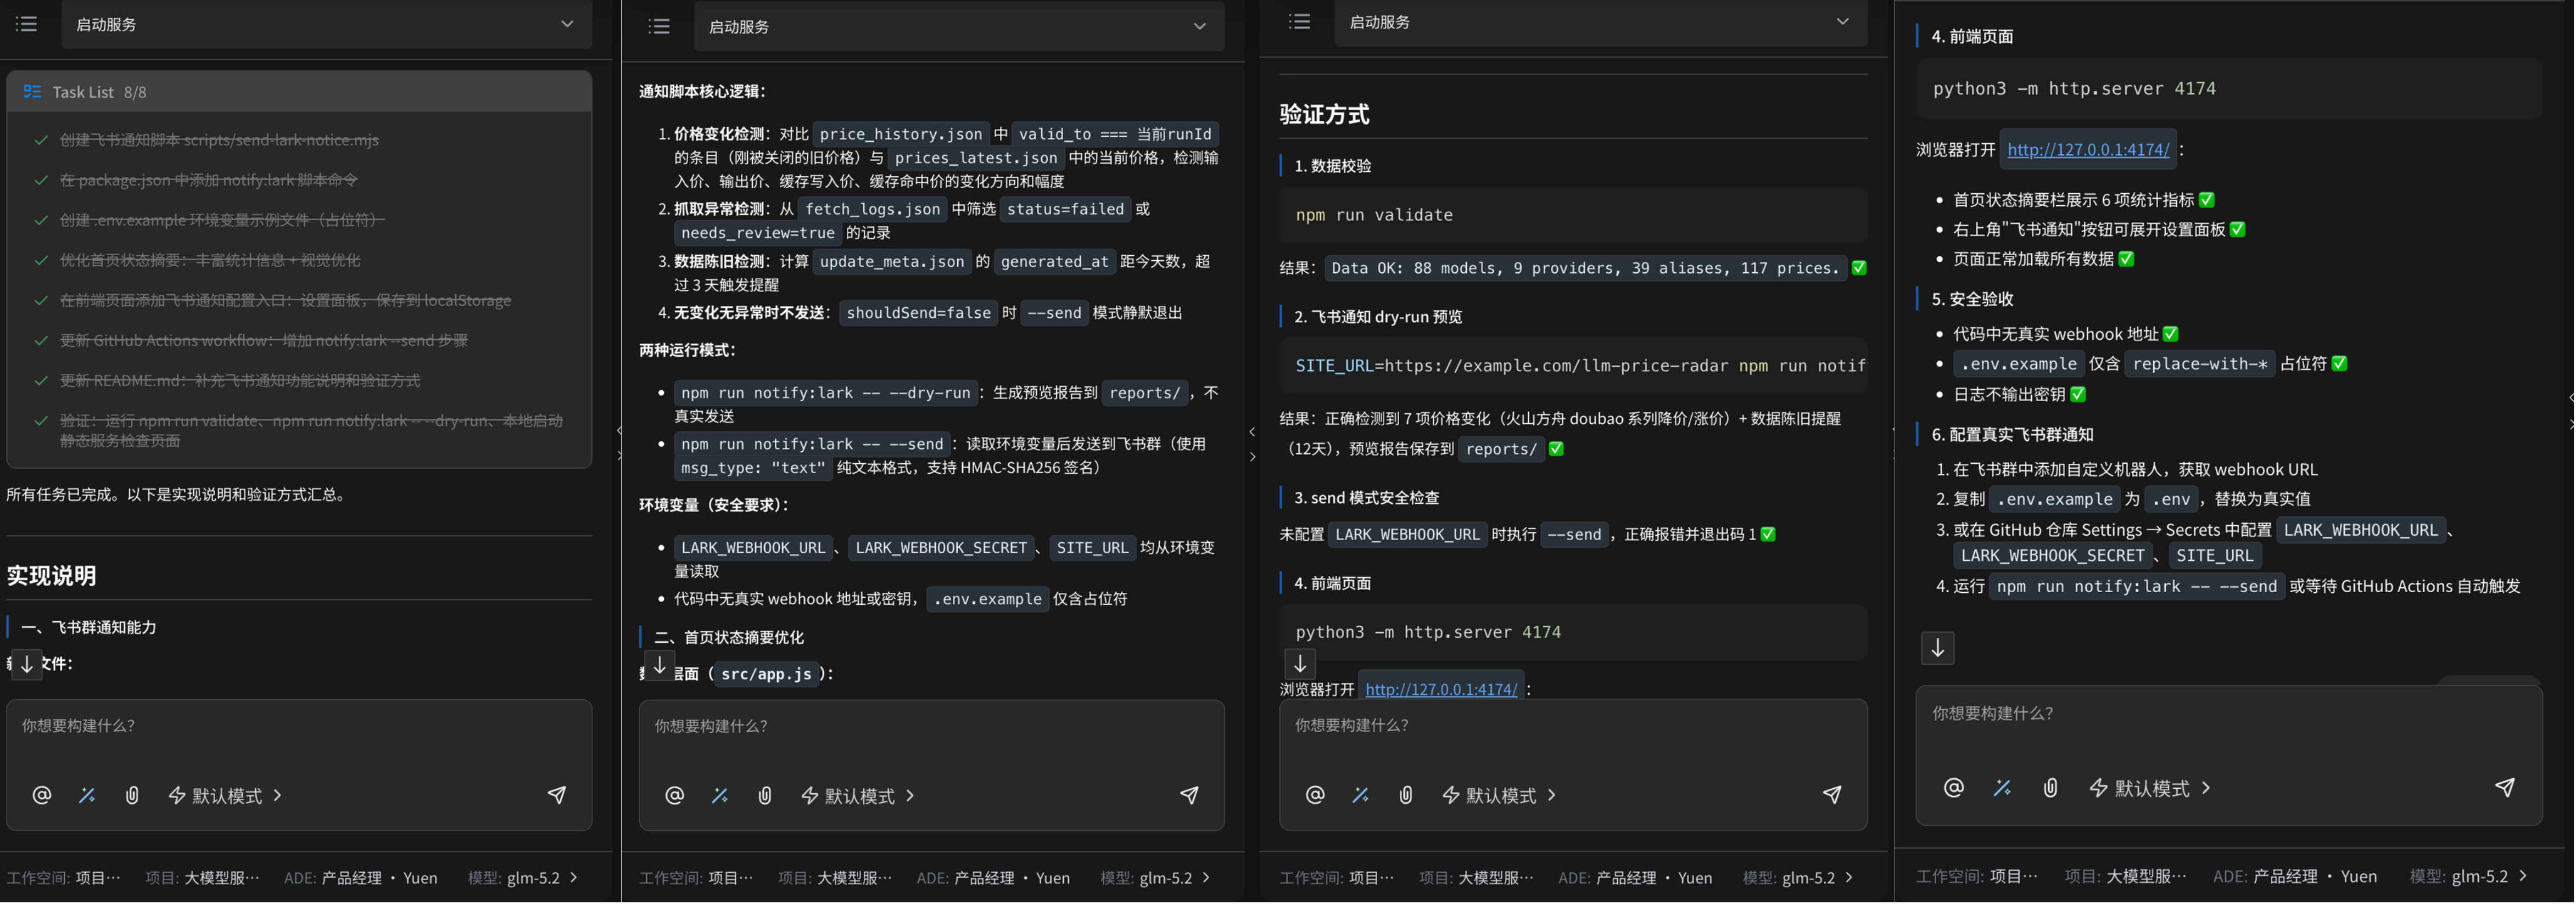Click ADE: 产品经理 · Yuen in the 验证方式 panel status bar
This screenshot has width=2576, height=904.
1635,877
